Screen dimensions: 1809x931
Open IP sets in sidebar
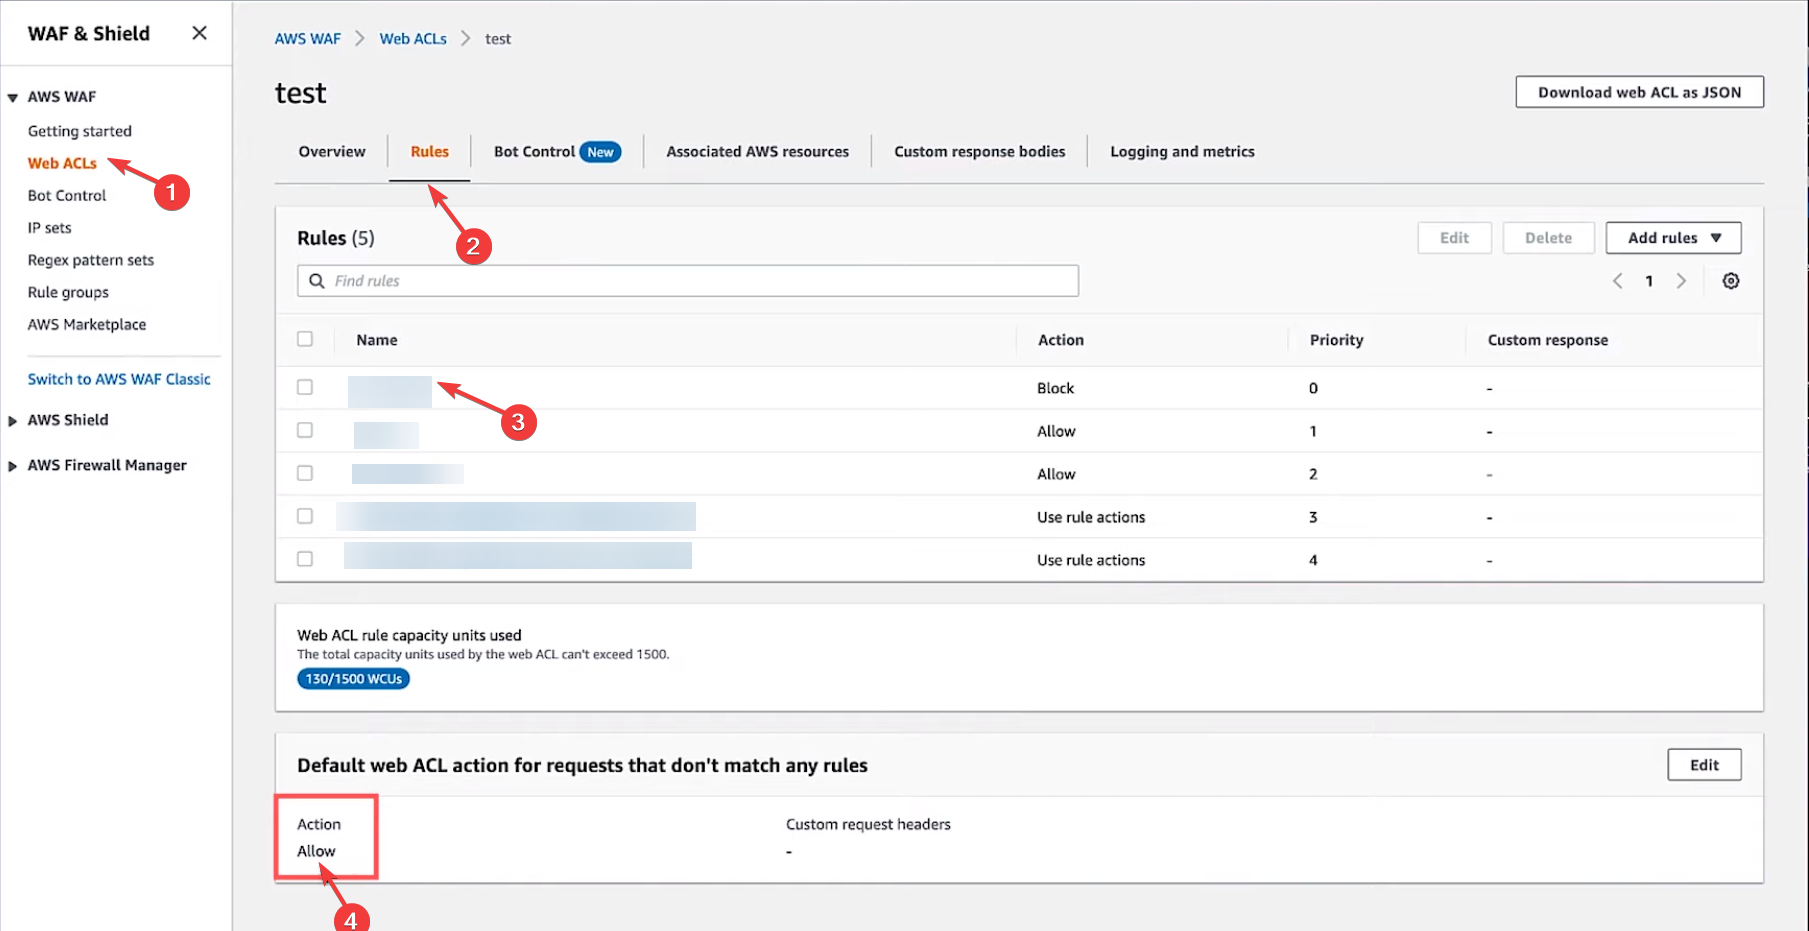coord(50,228)
